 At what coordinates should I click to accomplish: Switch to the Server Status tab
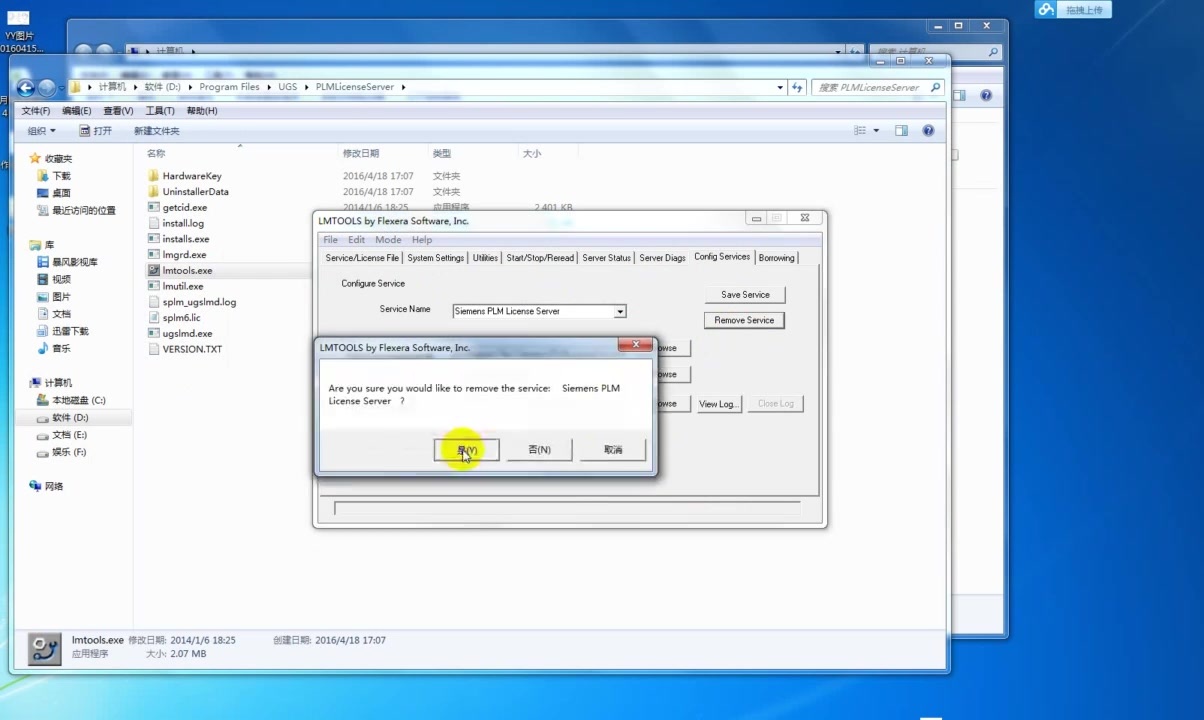point(606,258)
